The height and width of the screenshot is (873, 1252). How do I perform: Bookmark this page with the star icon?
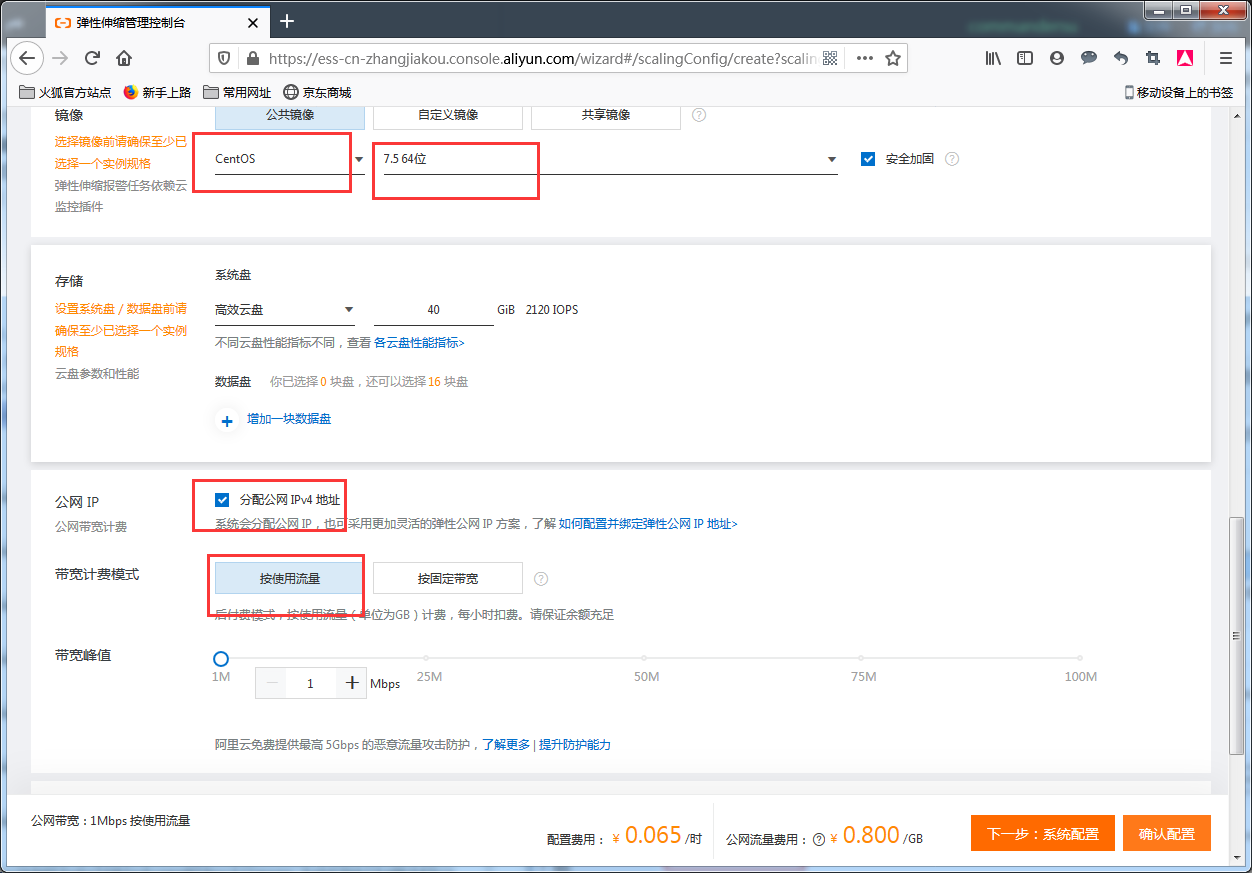[x=893, y=58]
